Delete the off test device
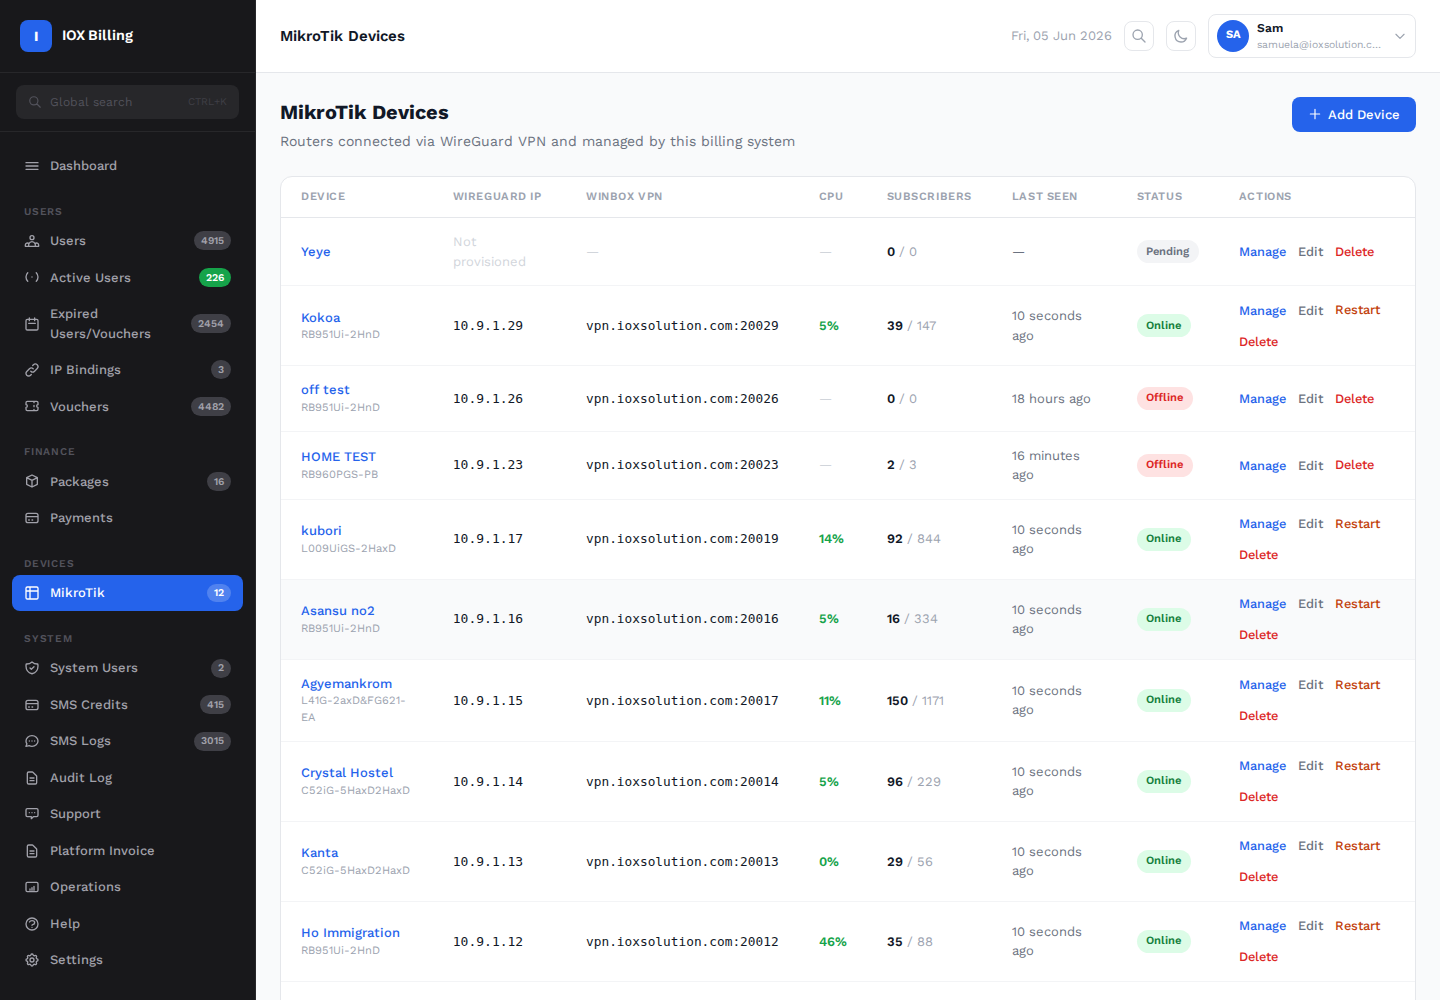 pos(1354,399)
